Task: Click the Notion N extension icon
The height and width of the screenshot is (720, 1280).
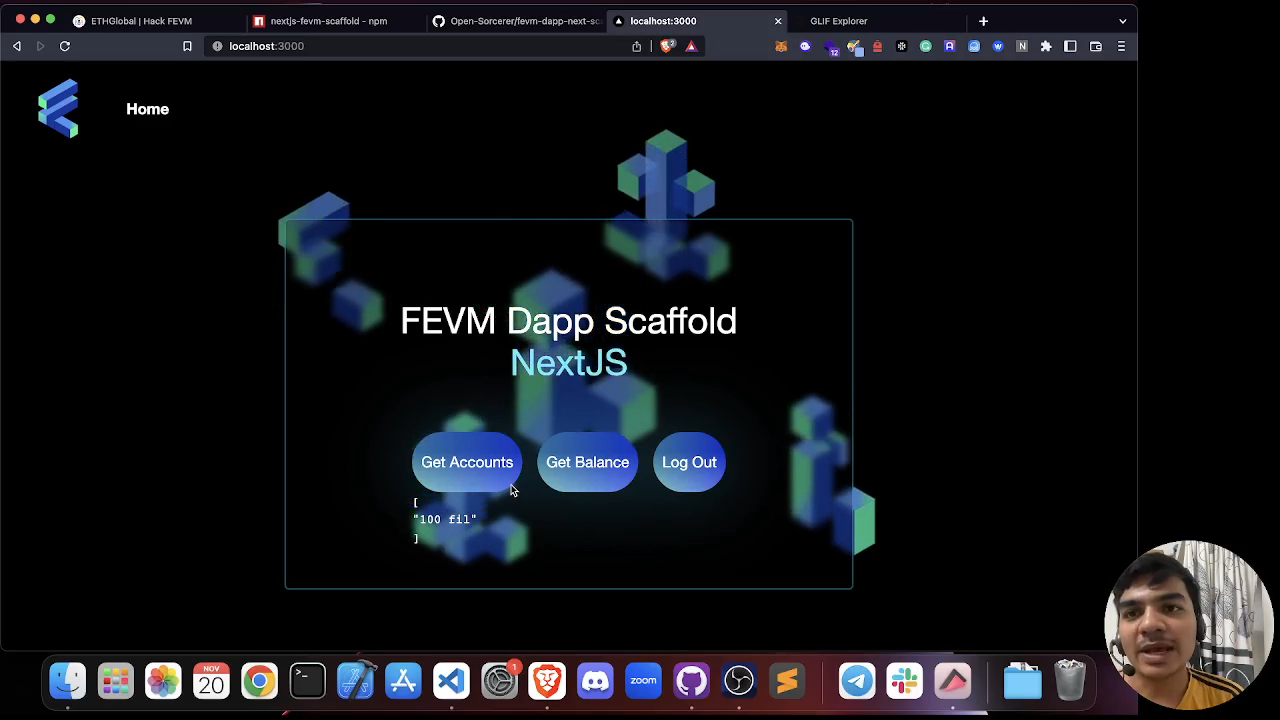Action: coord(1022,46)
